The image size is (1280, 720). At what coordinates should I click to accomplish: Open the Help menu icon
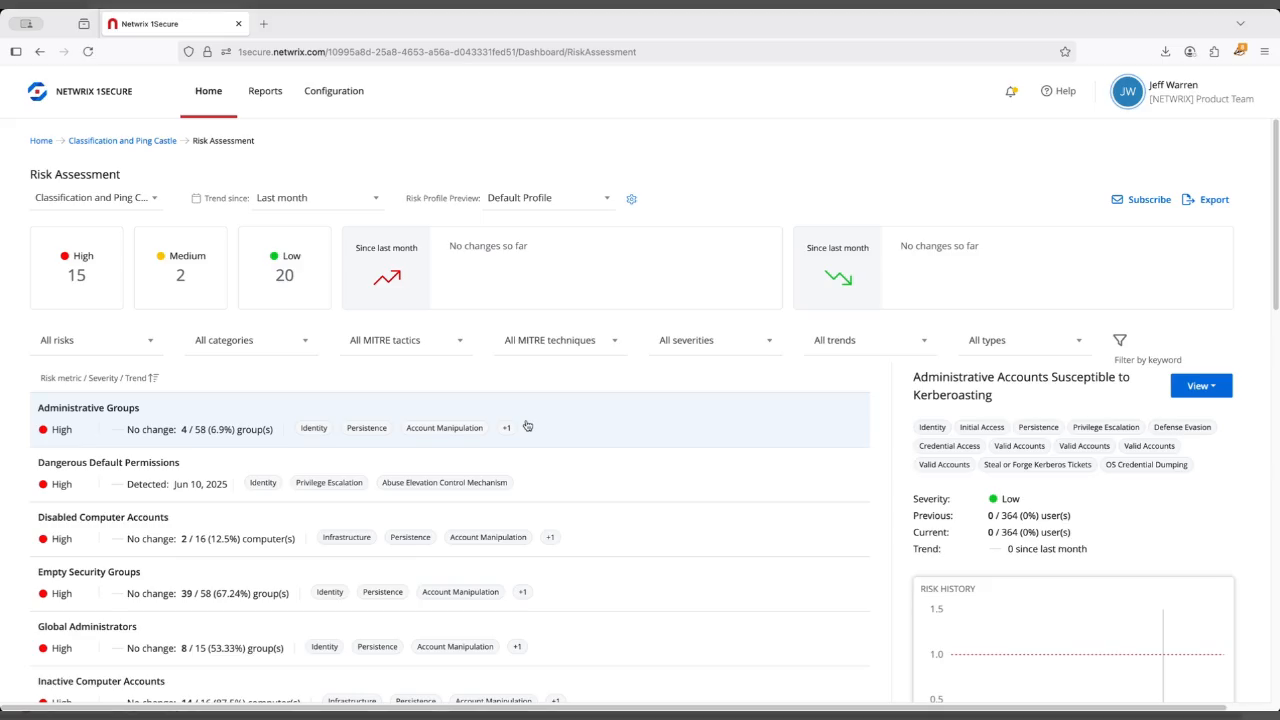click(1046, 91)
